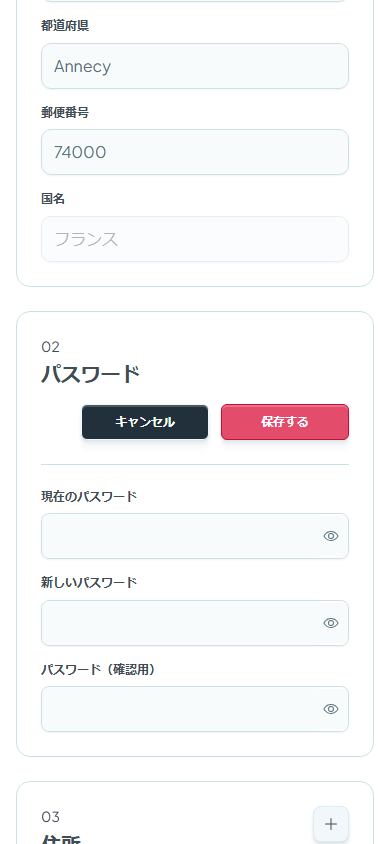This screenshot has width=390, height=844.
Task: Toggle visibility of the new password field
Action: tap(331, 623)
